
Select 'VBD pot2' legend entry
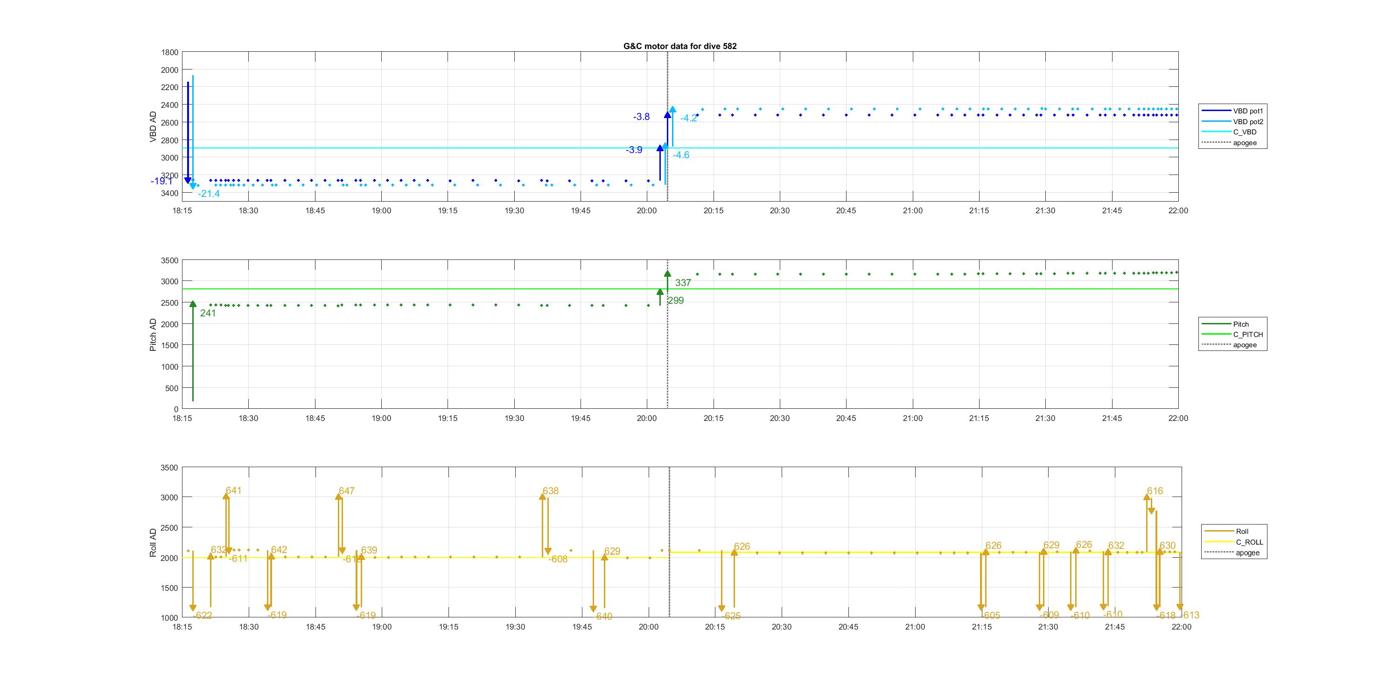pos(1248,121)
